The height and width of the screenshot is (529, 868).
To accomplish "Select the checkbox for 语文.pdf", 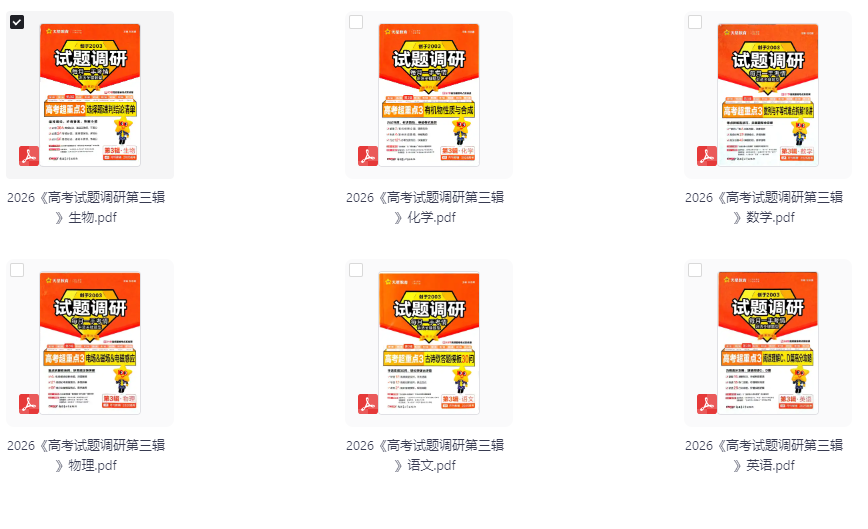I will point(356,270).
